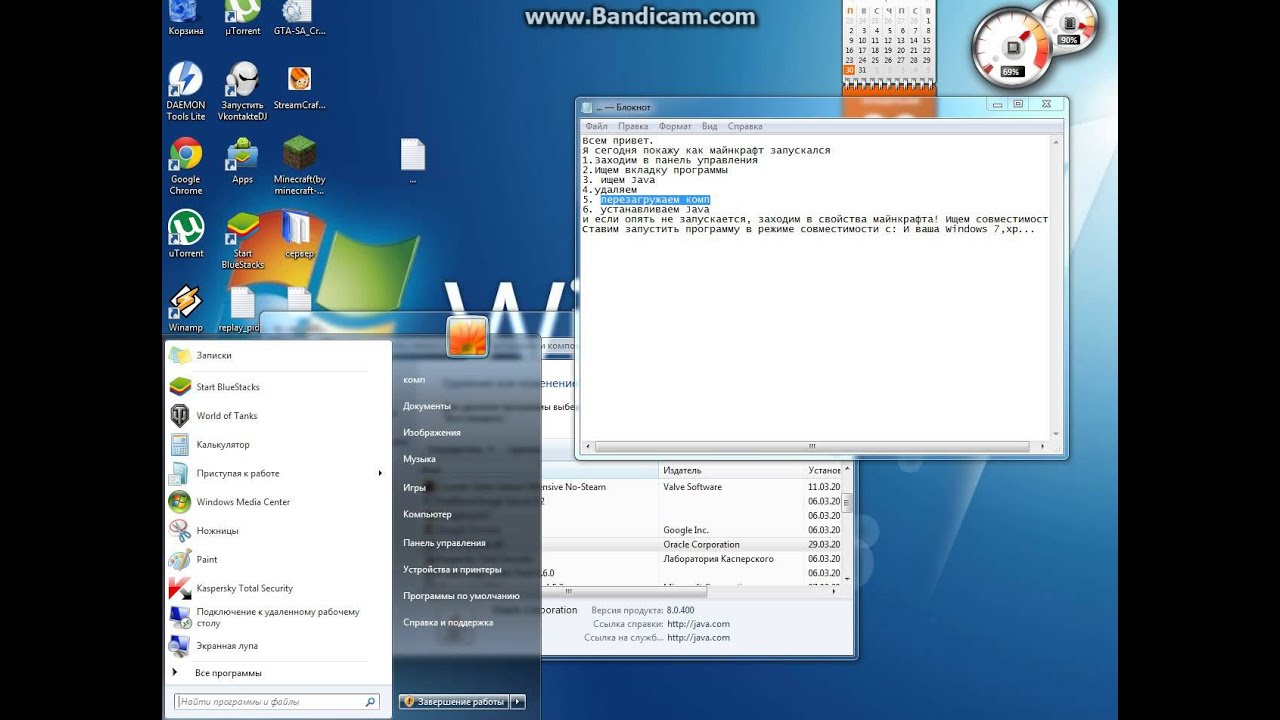This screenshot has height=720, width=1280.
Task: Open Формат menu in Блокнот
Action: tap(675, 127)
